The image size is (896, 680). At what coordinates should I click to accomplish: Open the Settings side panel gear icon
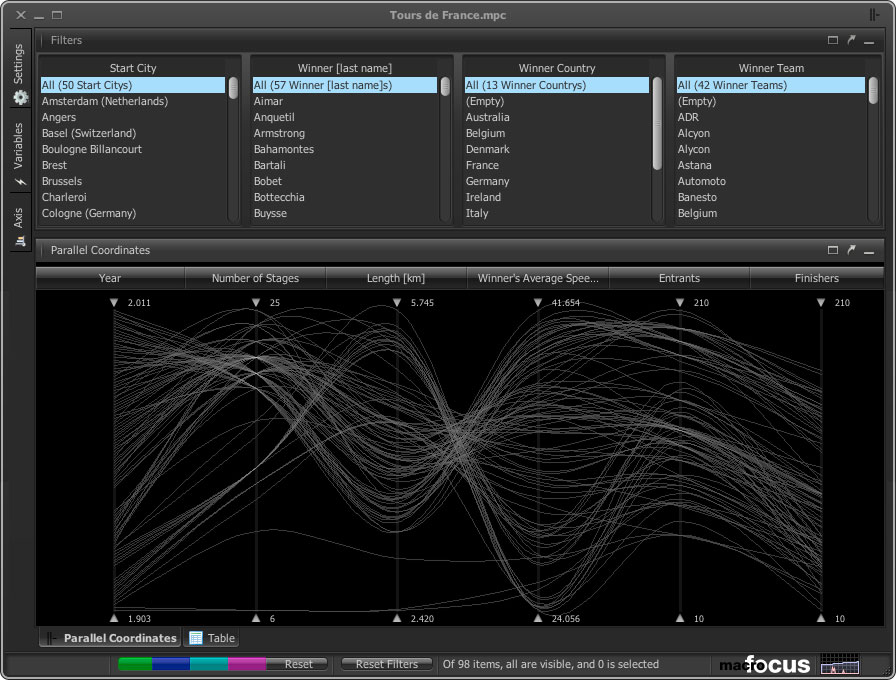pos(19,97)
